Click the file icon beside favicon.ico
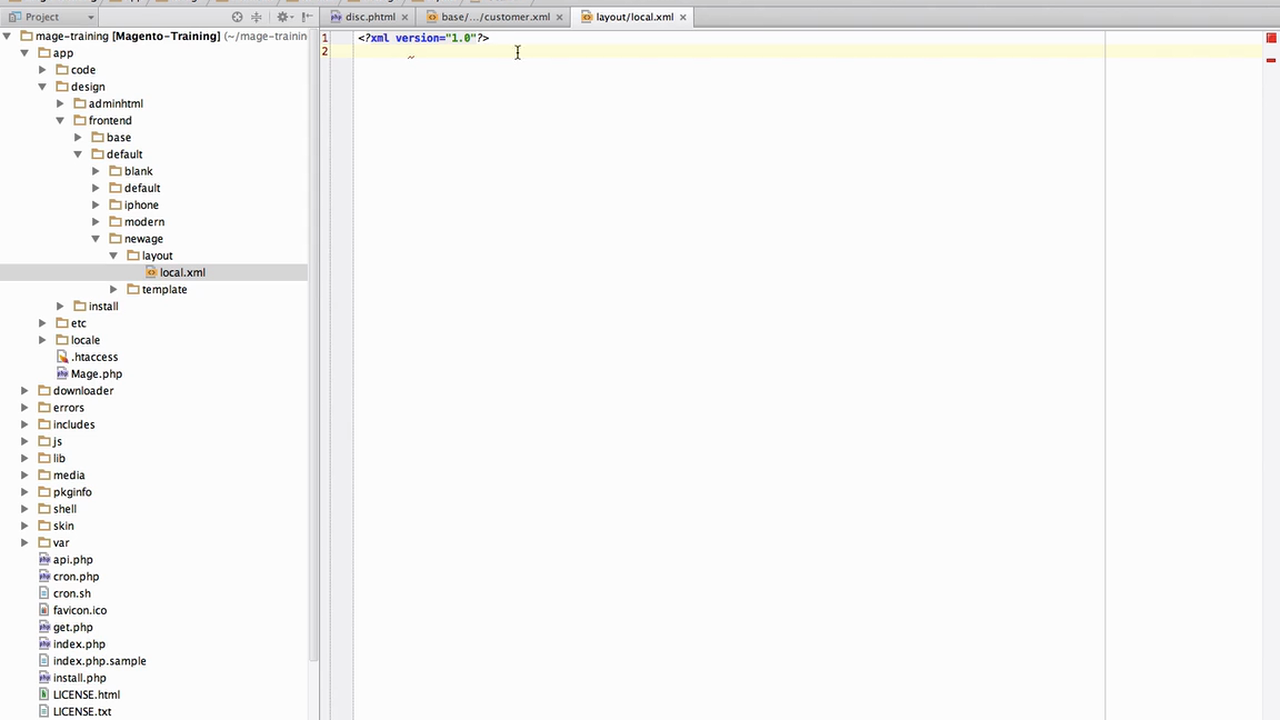This screenshot has height=720, width=1280. (x=44, y=610)
